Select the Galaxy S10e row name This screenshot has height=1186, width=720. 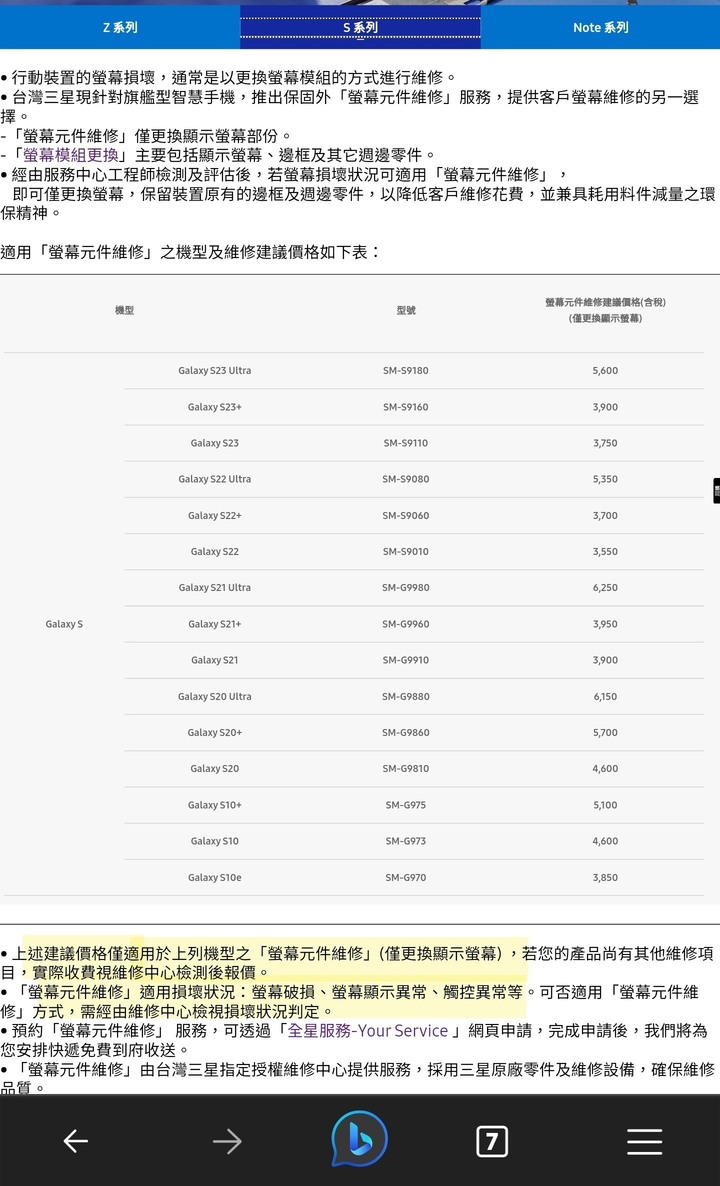pos(215,877)
